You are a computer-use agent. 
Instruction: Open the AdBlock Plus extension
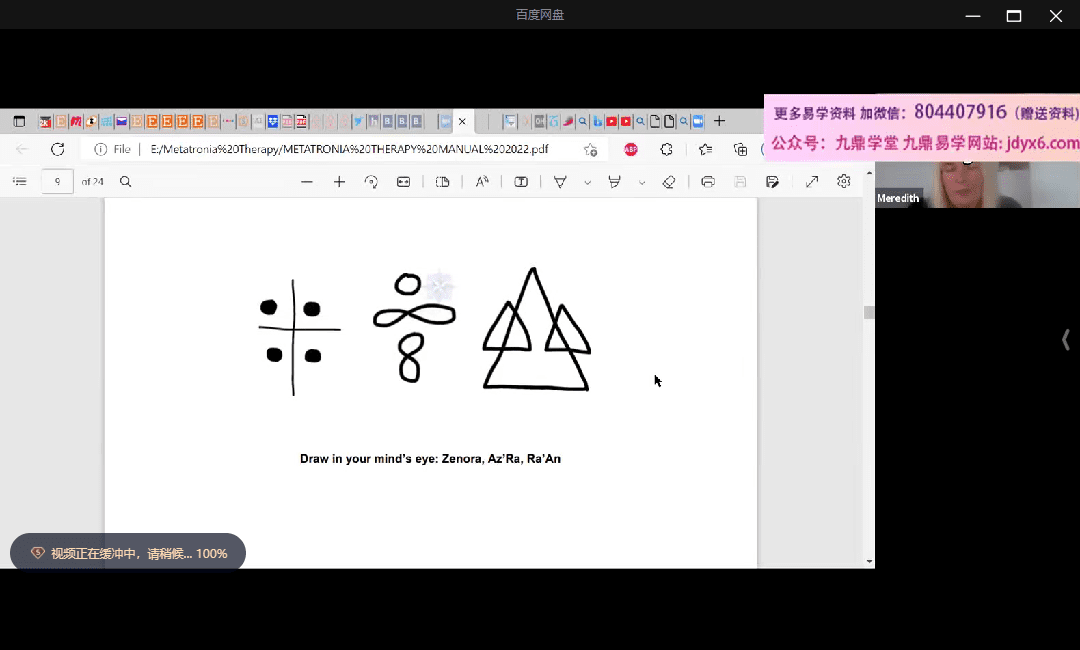click(x=631, y=149)
